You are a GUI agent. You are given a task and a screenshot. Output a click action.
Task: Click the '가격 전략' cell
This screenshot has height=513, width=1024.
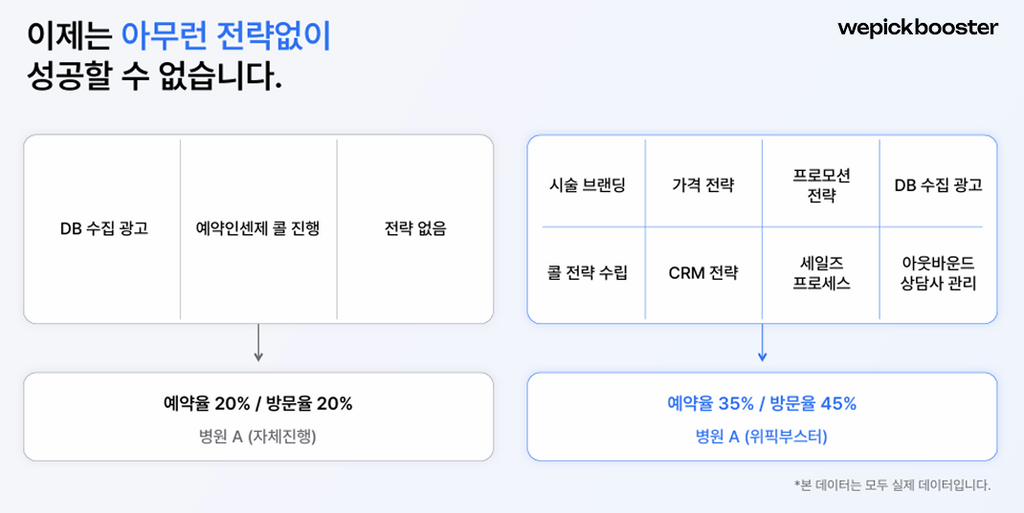click(x=703, y=185)
